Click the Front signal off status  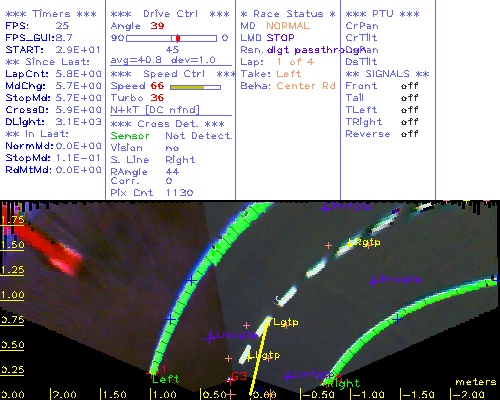(410, 86)
